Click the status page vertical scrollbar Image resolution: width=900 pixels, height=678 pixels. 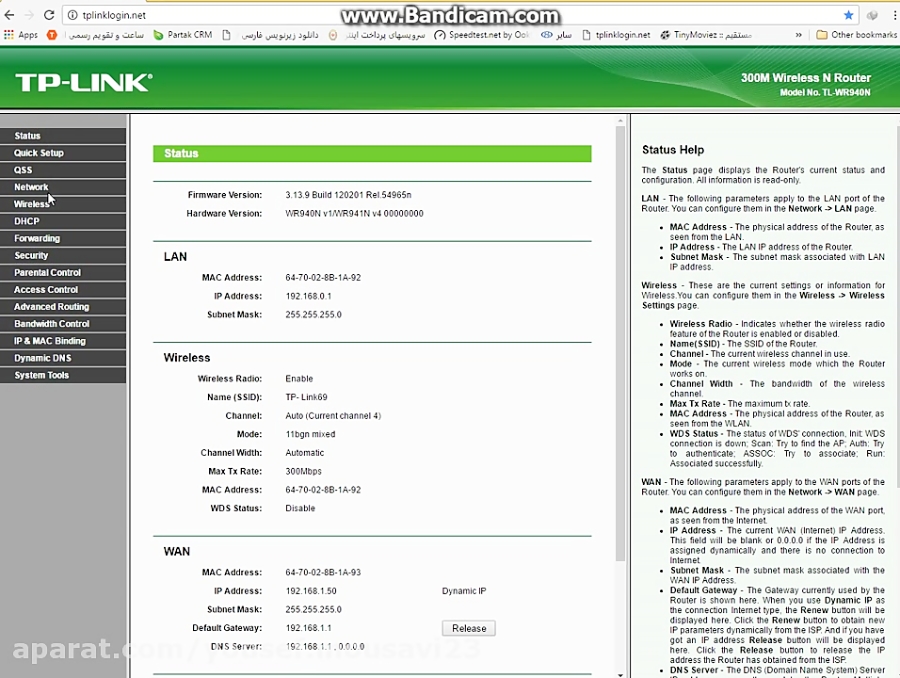coord(620,343)
